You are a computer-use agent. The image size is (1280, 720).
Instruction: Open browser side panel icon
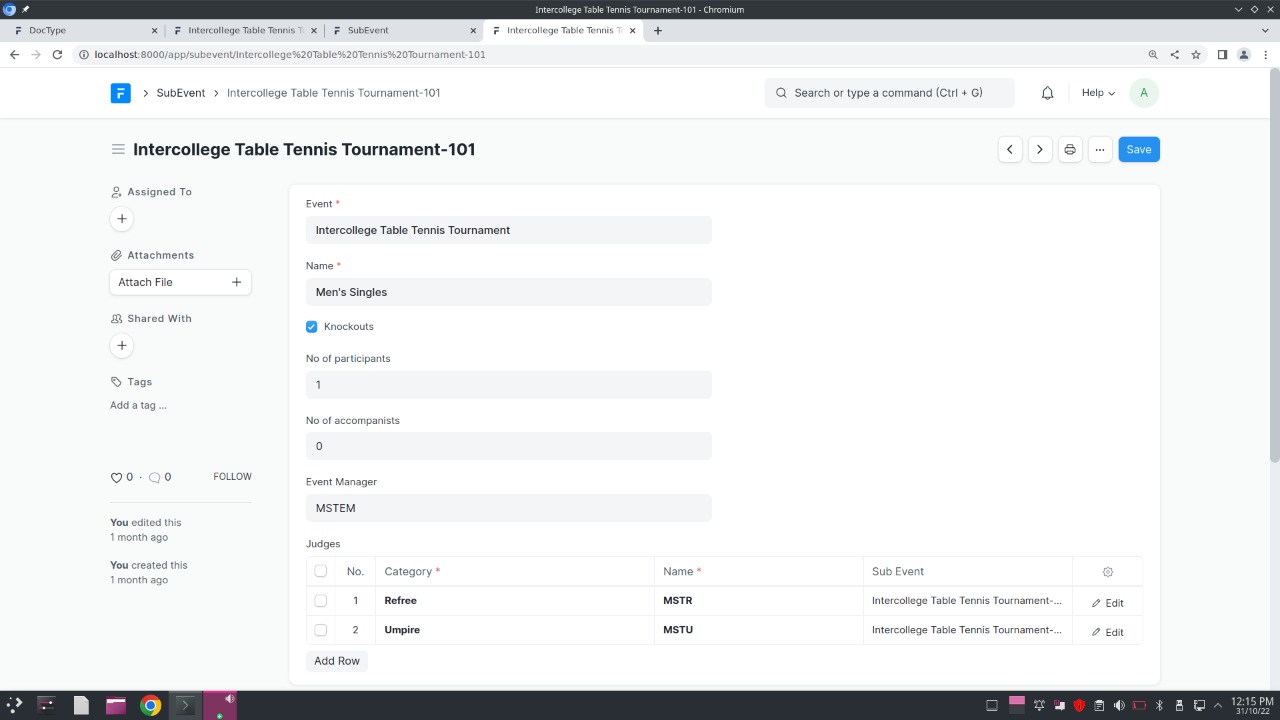click(1222, 55)
